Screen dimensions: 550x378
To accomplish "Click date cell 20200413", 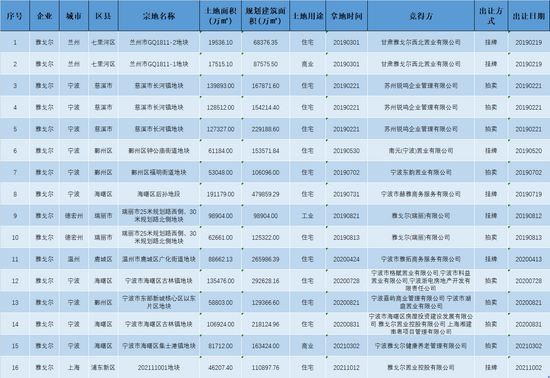I will [529, 259].
